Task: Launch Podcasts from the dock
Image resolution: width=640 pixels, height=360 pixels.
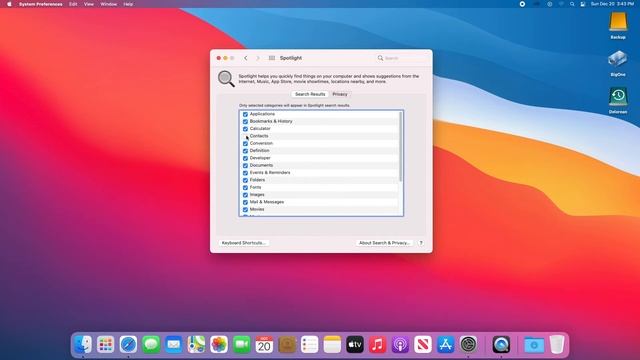Action: [x=400, y=345]
